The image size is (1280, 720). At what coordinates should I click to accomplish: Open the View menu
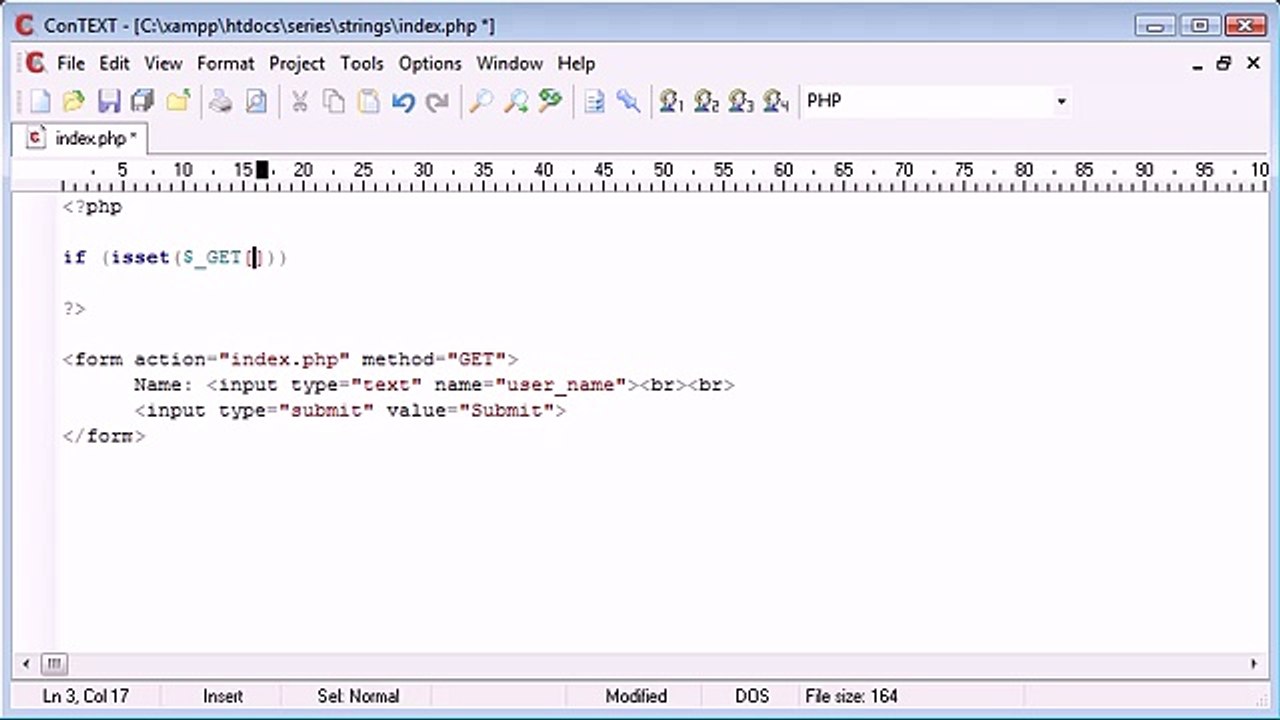[x=163, y=63]
